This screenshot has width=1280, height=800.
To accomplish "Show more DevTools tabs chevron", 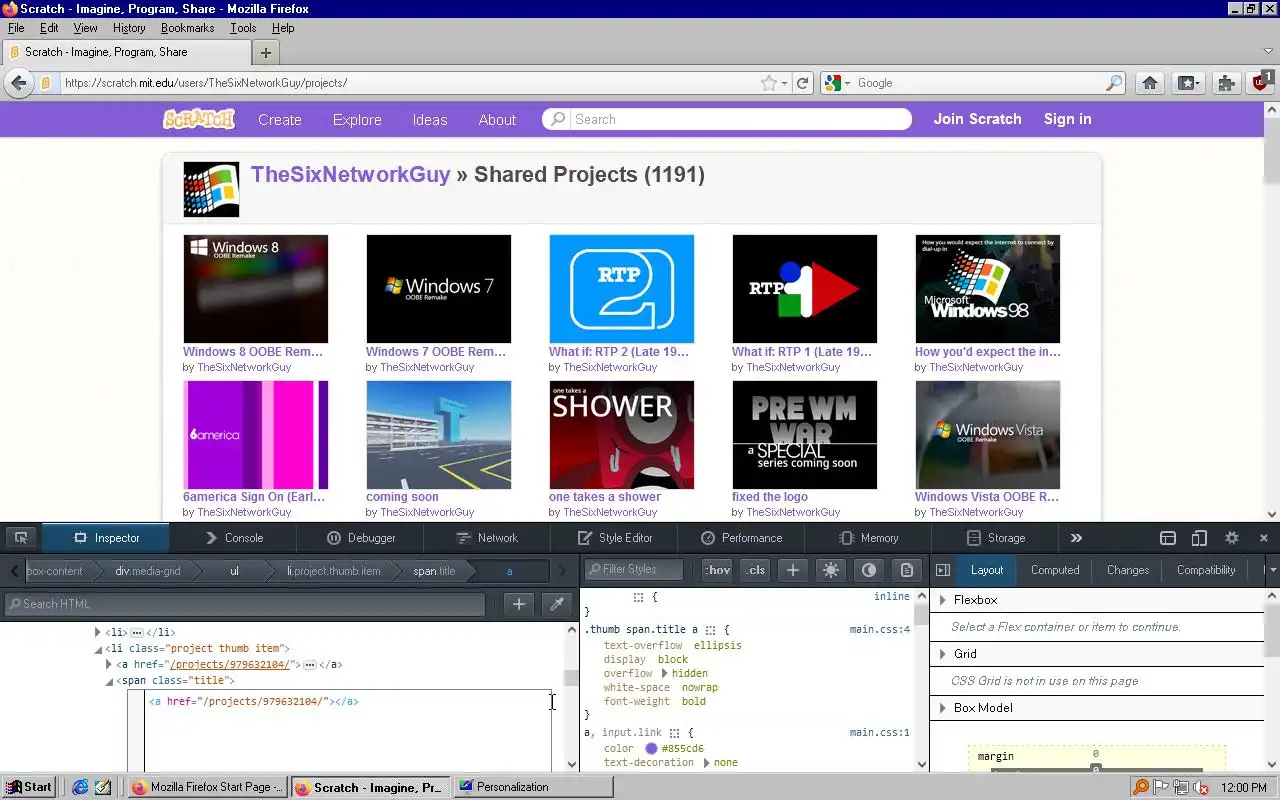I will click(x=1076, y=538).
